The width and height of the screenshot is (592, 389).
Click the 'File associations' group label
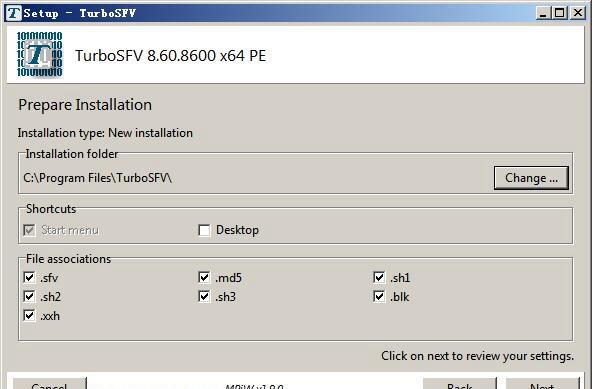tap(68, 259)
